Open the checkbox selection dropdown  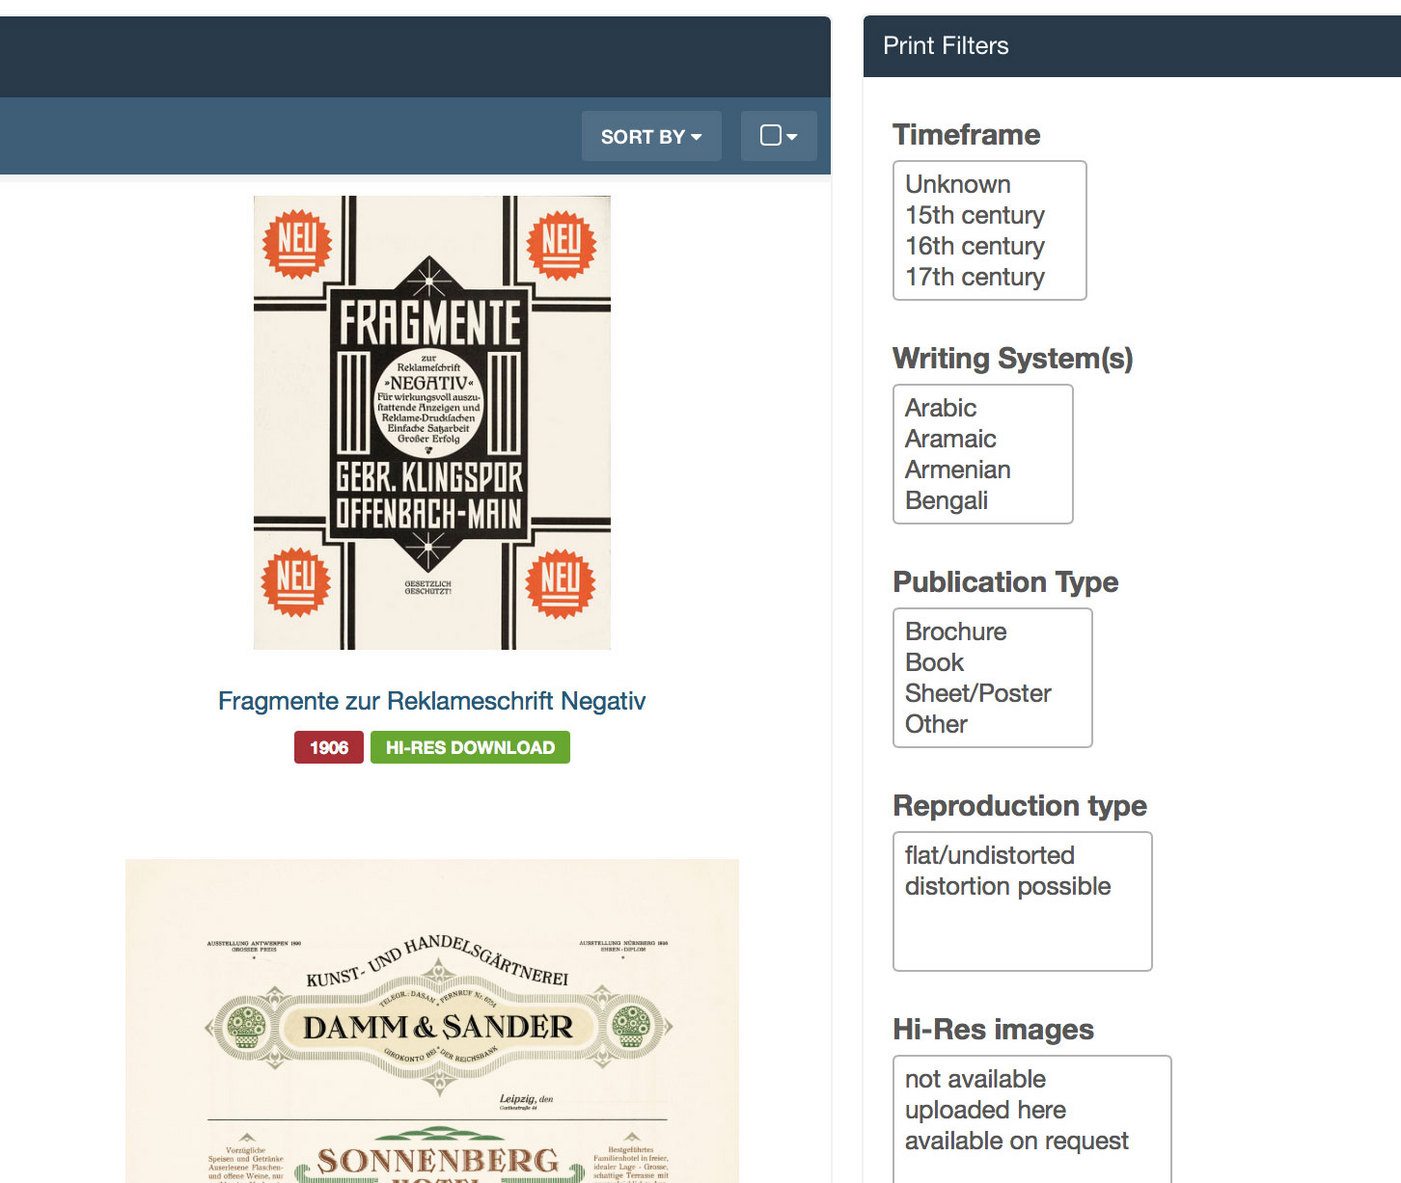[x=778, y=136]
